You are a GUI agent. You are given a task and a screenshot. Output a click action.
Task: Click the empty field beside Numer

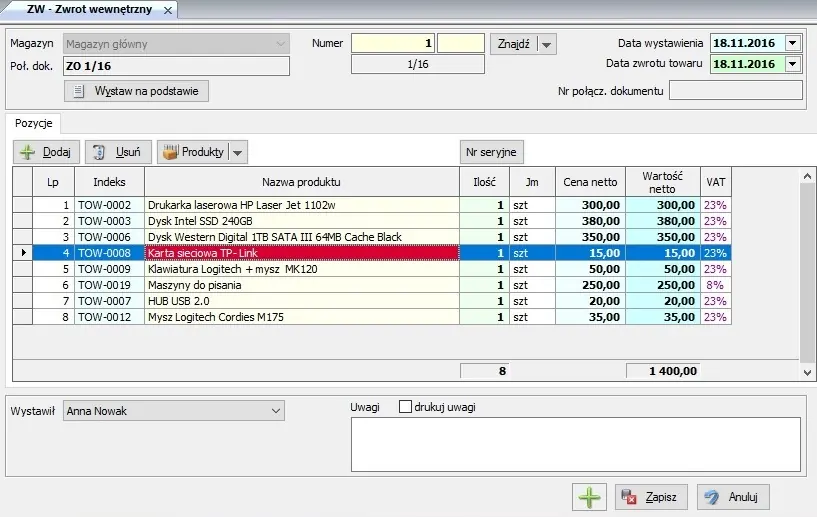click(x=461, y=43)
